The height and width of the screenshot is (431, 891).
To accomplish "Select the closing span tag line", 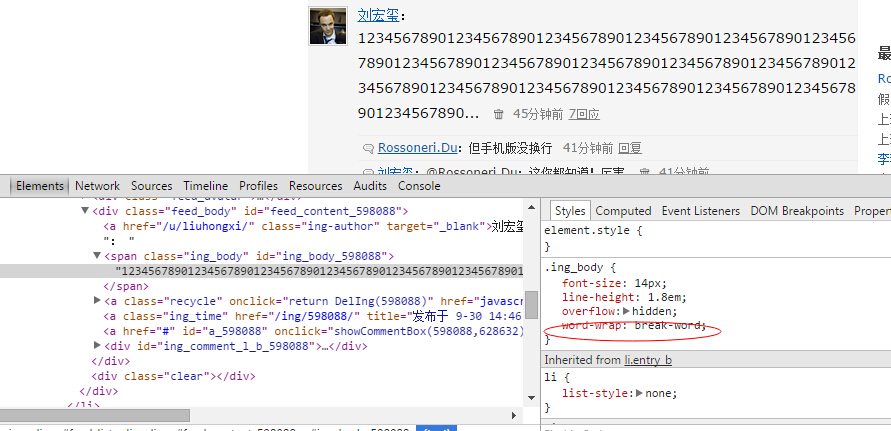I will pos(126,286).
